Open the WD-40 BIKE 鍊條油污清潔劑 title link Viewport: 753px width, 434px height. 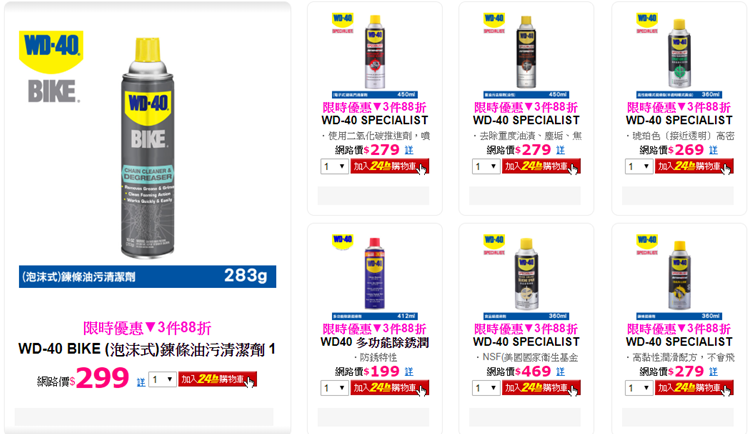[x=147, y=350]
